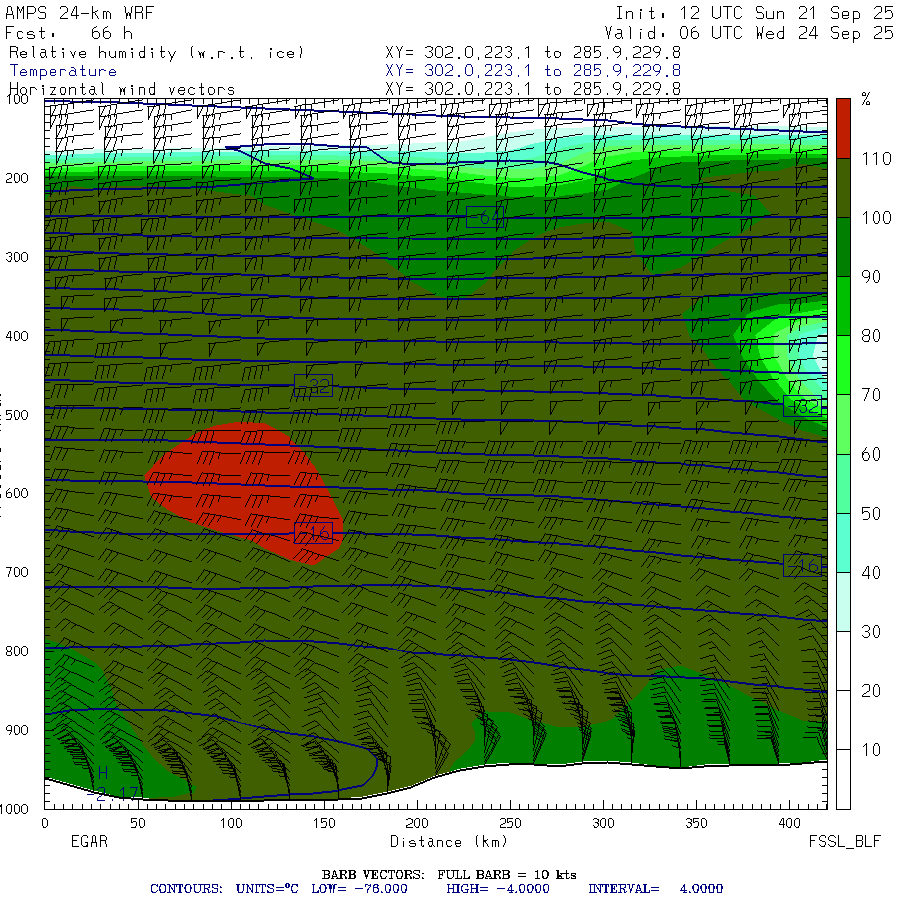Click the blue XY coordinates line beside Temperature
Image resolution: width=900 pixels, height=900 pixels.
(533, 71)
